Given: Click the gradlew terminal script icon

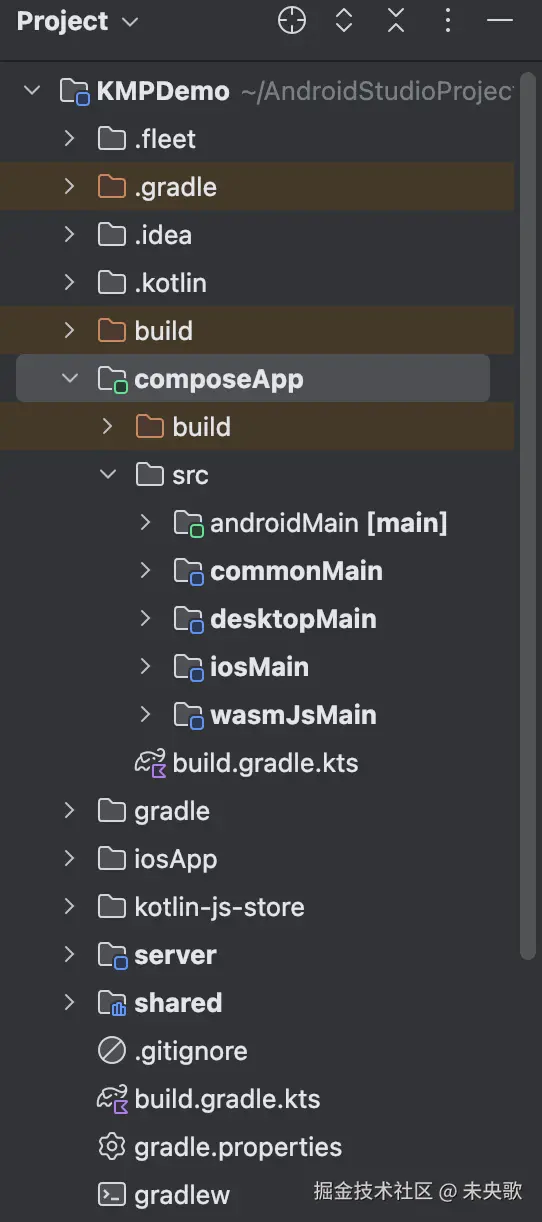Looking at the screenshot, I should pos(111,1195).
